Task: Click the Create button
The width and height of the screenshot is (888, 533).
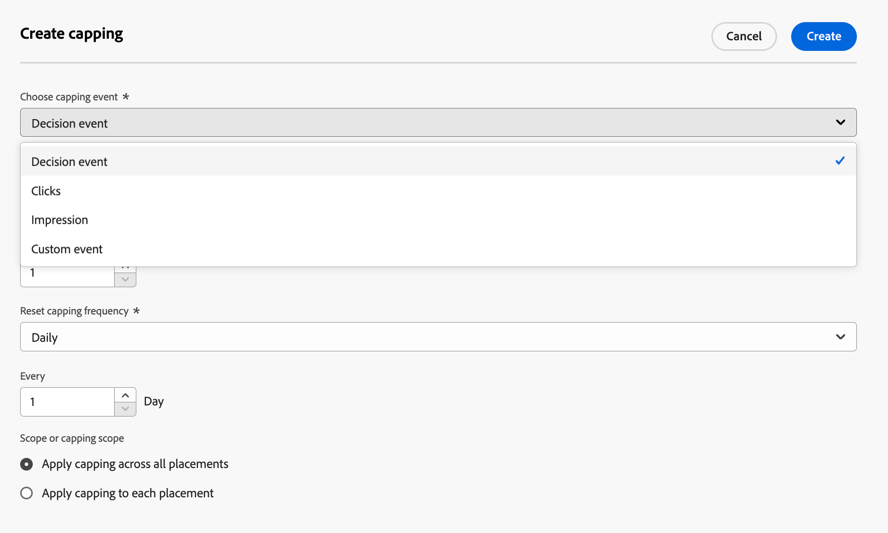Action: pos(823,36)
